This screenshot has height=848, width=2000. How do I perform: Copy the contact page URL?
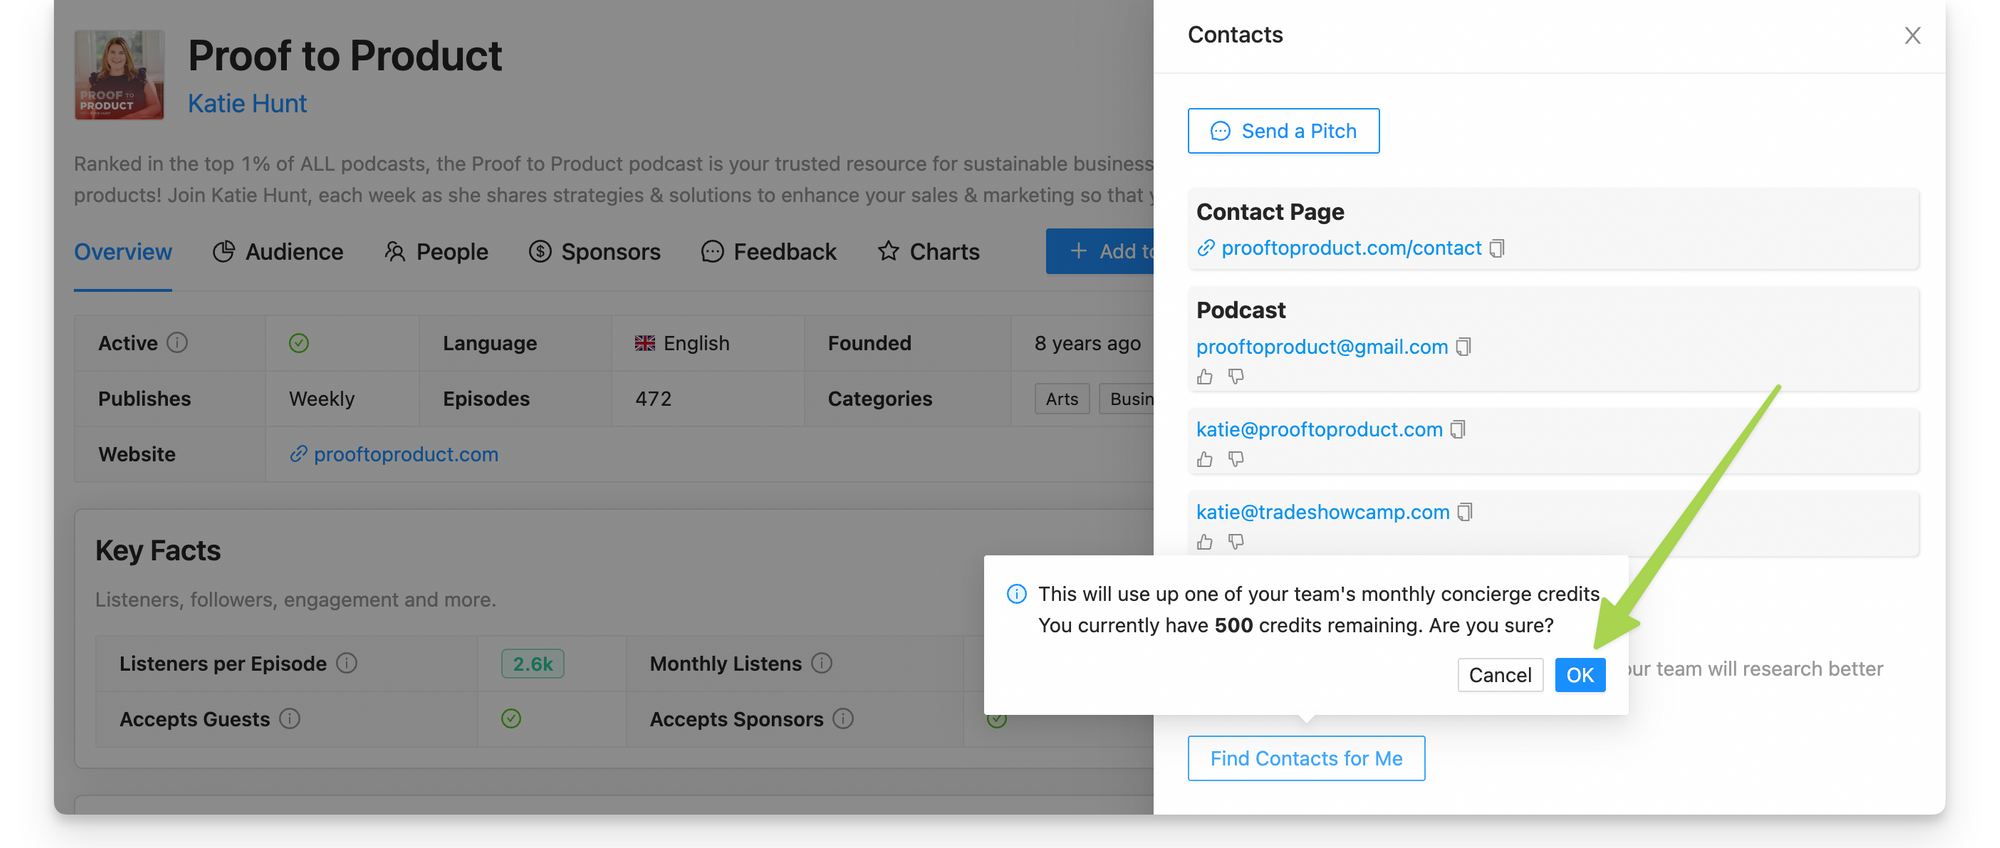[x=1497, y=248]
